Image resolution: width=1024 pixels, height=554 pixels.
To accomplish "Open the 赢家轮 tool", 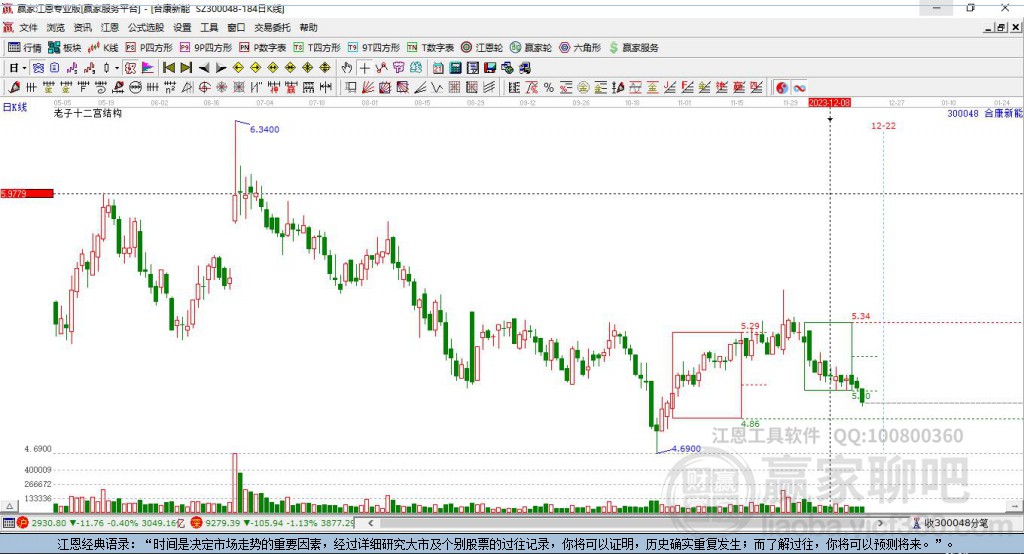I will click(x=531, y=48).
